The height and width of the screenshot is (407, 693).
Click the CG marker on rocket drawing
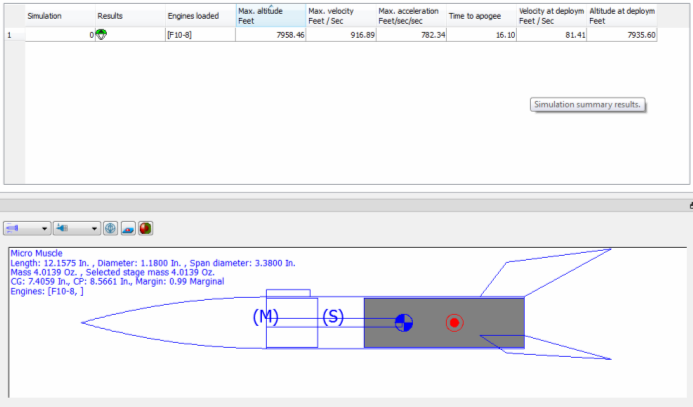click(x=404, y=323)
